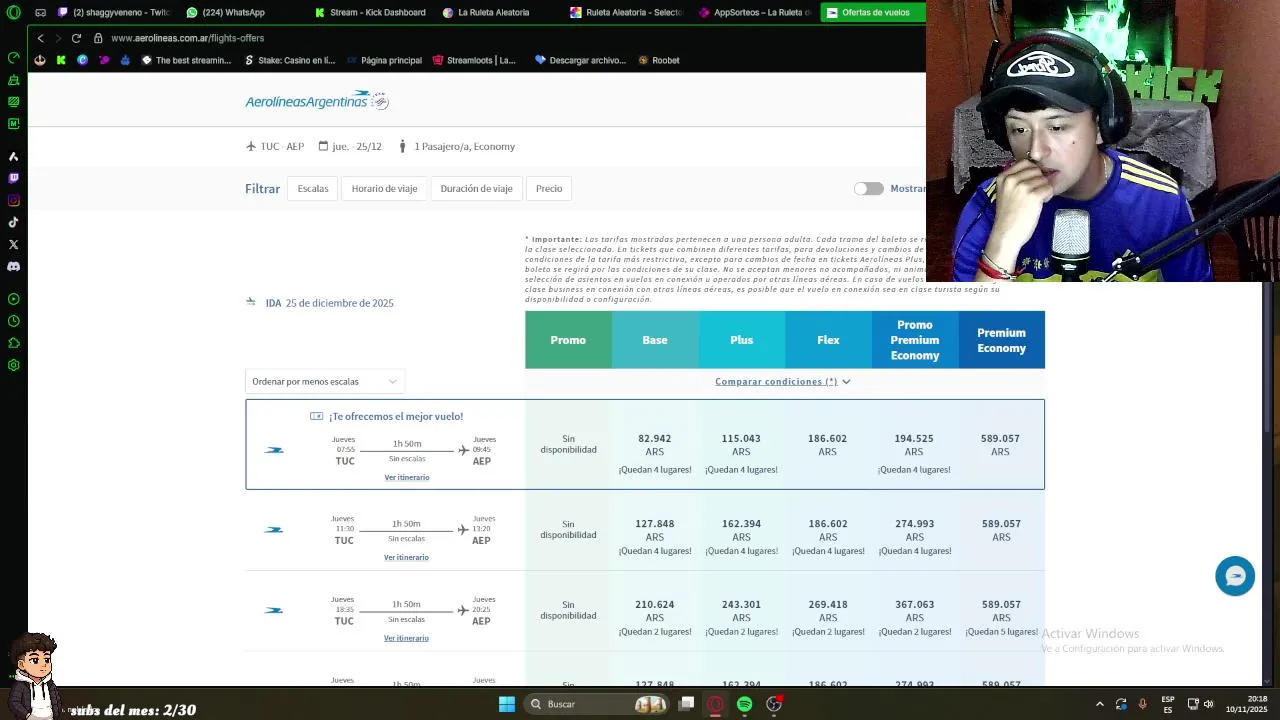Select the 194.525 ARS Promo Premium Economy fare

pyautogui.click(x=914, y=445)
